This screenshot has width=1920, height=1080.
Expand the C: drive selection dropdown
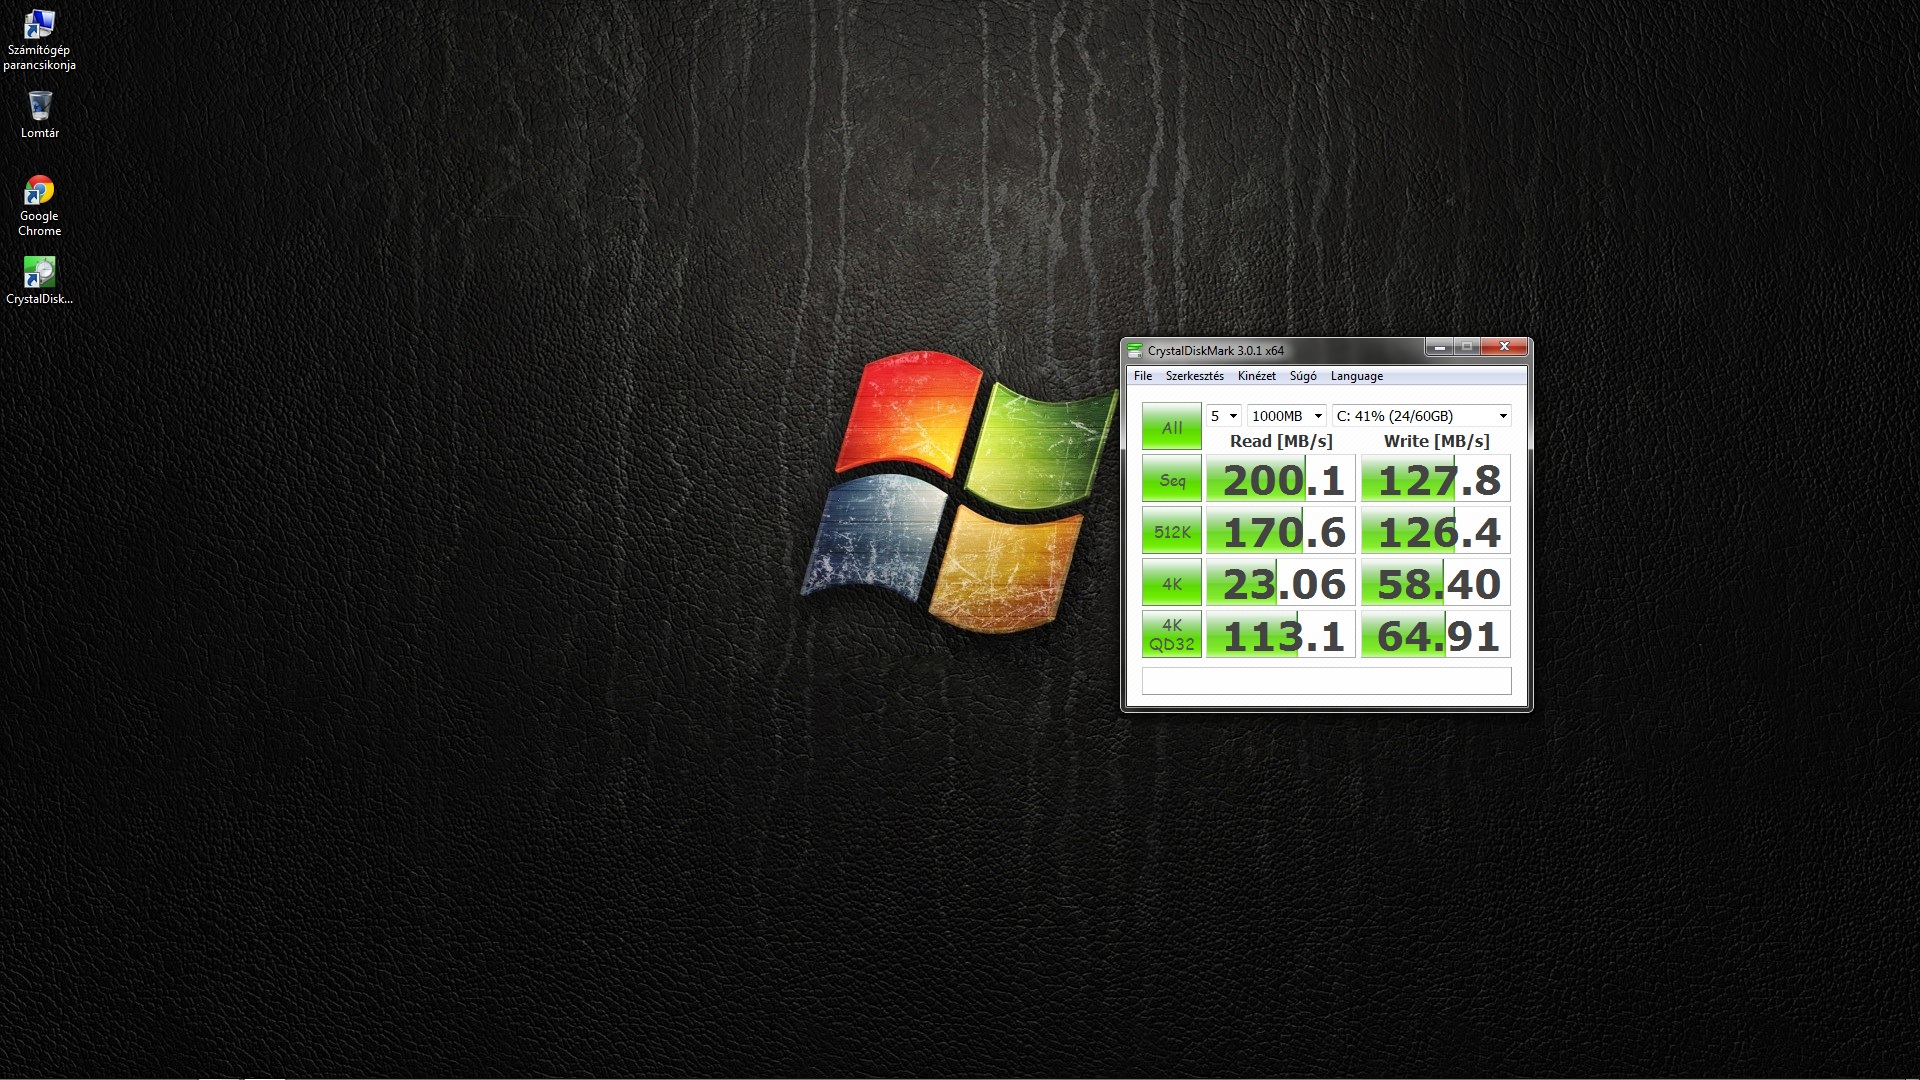[1421, 416]
